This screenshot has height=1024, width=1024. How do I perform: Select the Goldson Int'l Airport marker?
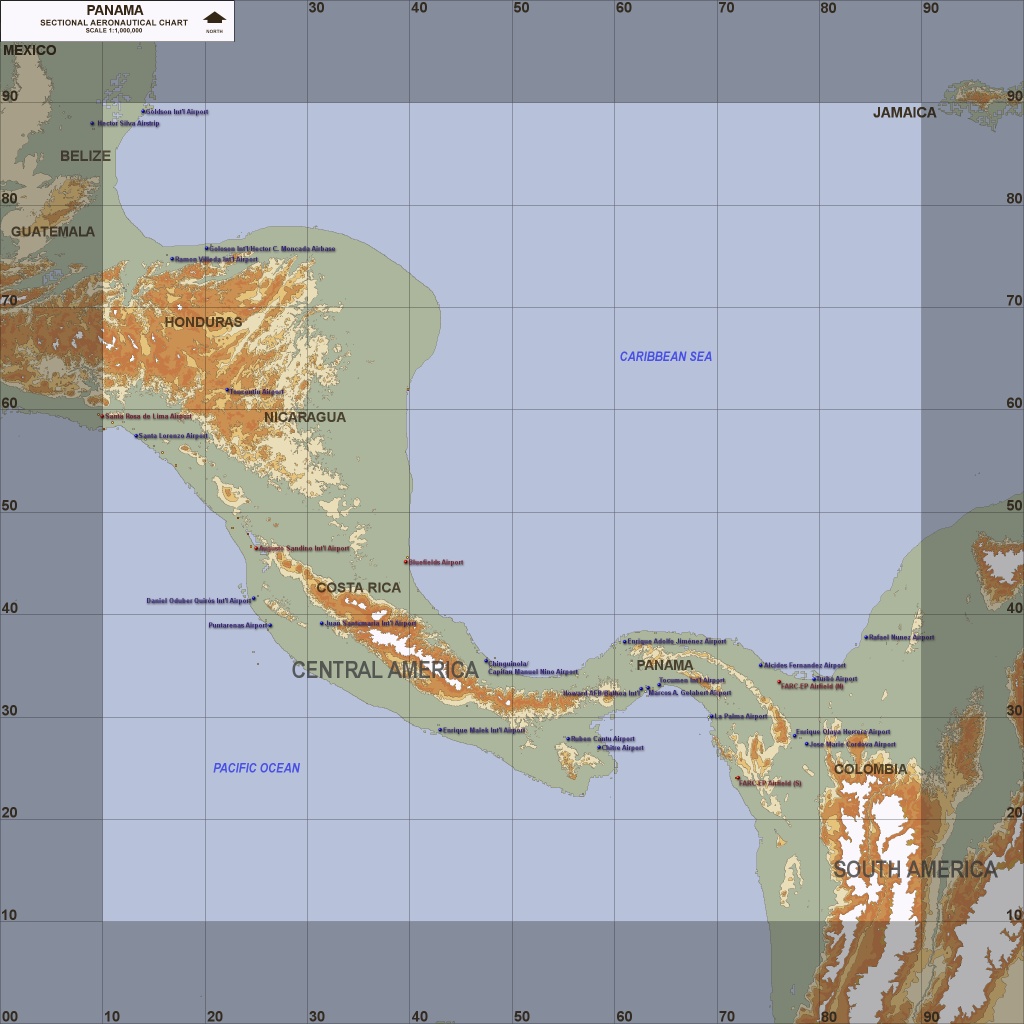point(143,111)
